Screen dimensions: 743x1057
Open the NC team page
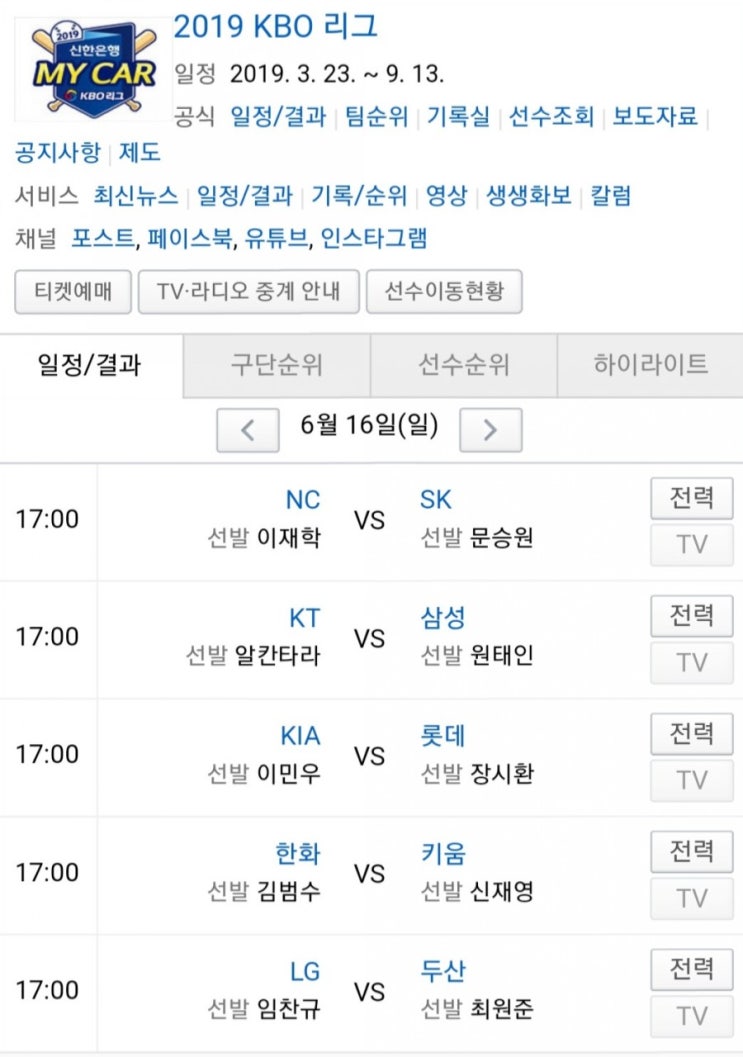(x=300, y=499)
